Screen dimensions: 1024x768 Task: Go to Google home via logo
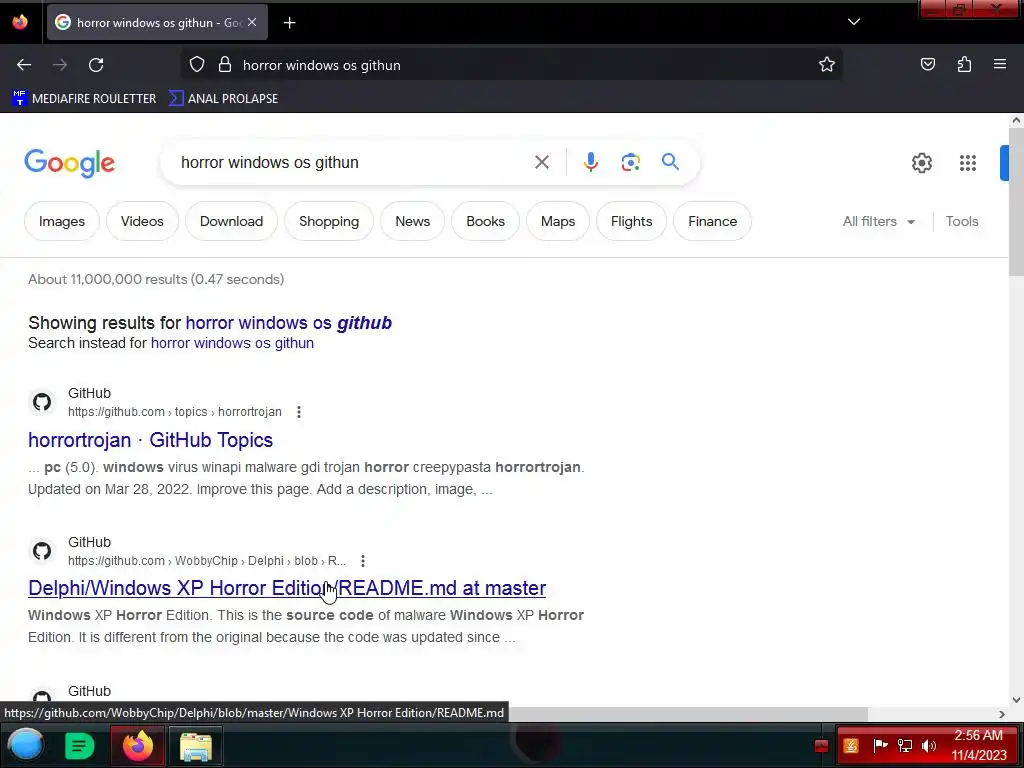(70, 163)
